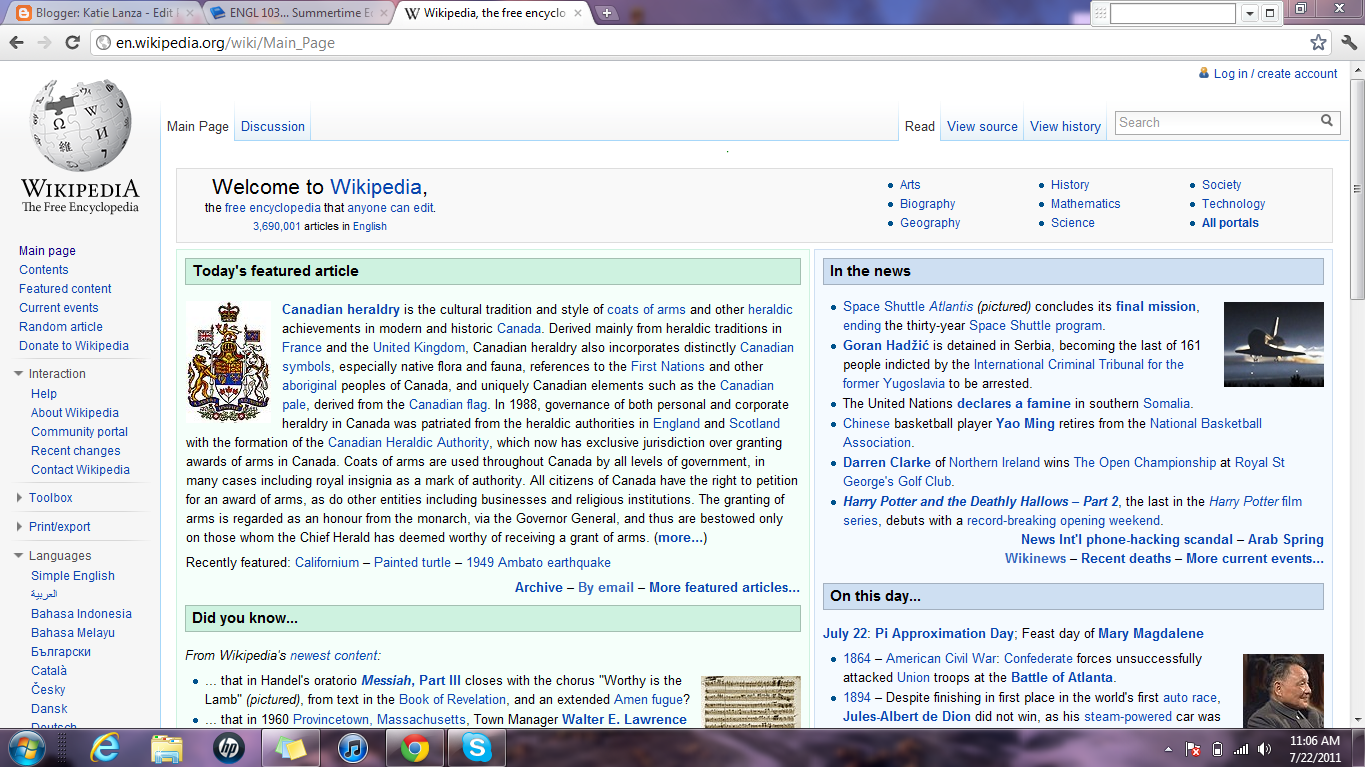Click the Wikipedia search magnifier icon
1365x767 pixels.
[1327, 122]
